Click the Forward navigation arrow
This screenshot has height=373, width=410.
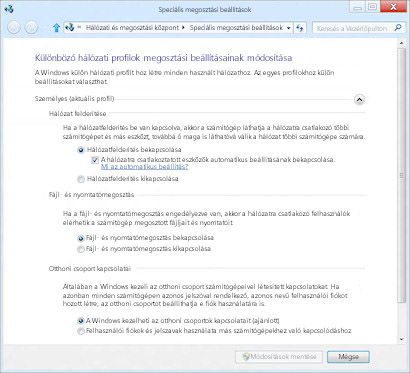31,28
